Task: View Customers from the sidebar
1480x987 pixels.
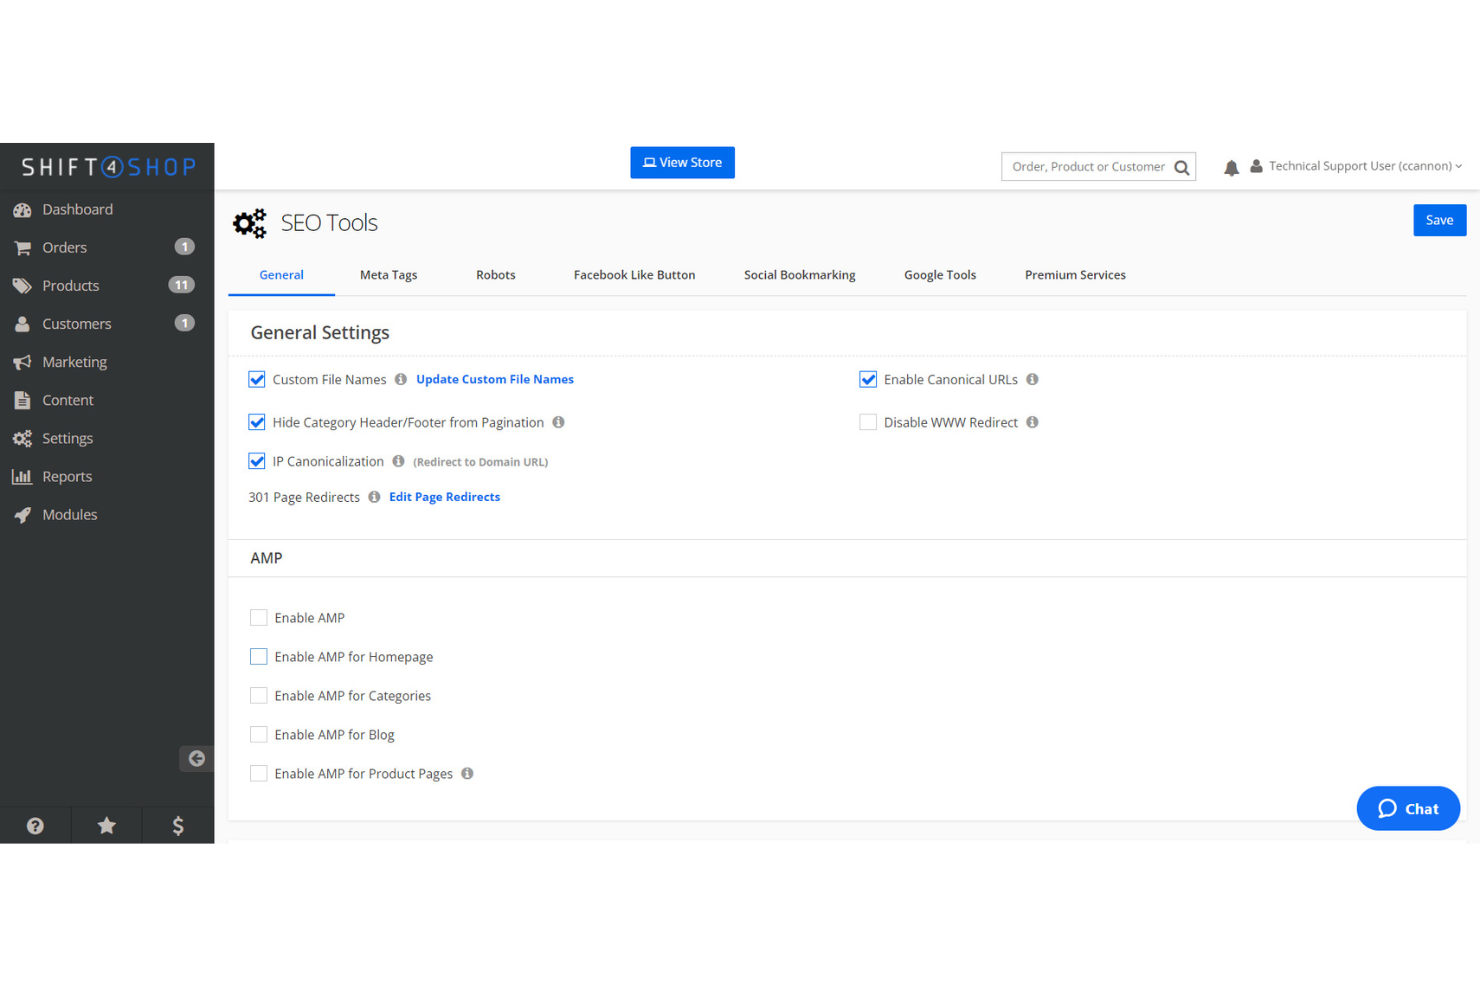Action: pos(76,323)
